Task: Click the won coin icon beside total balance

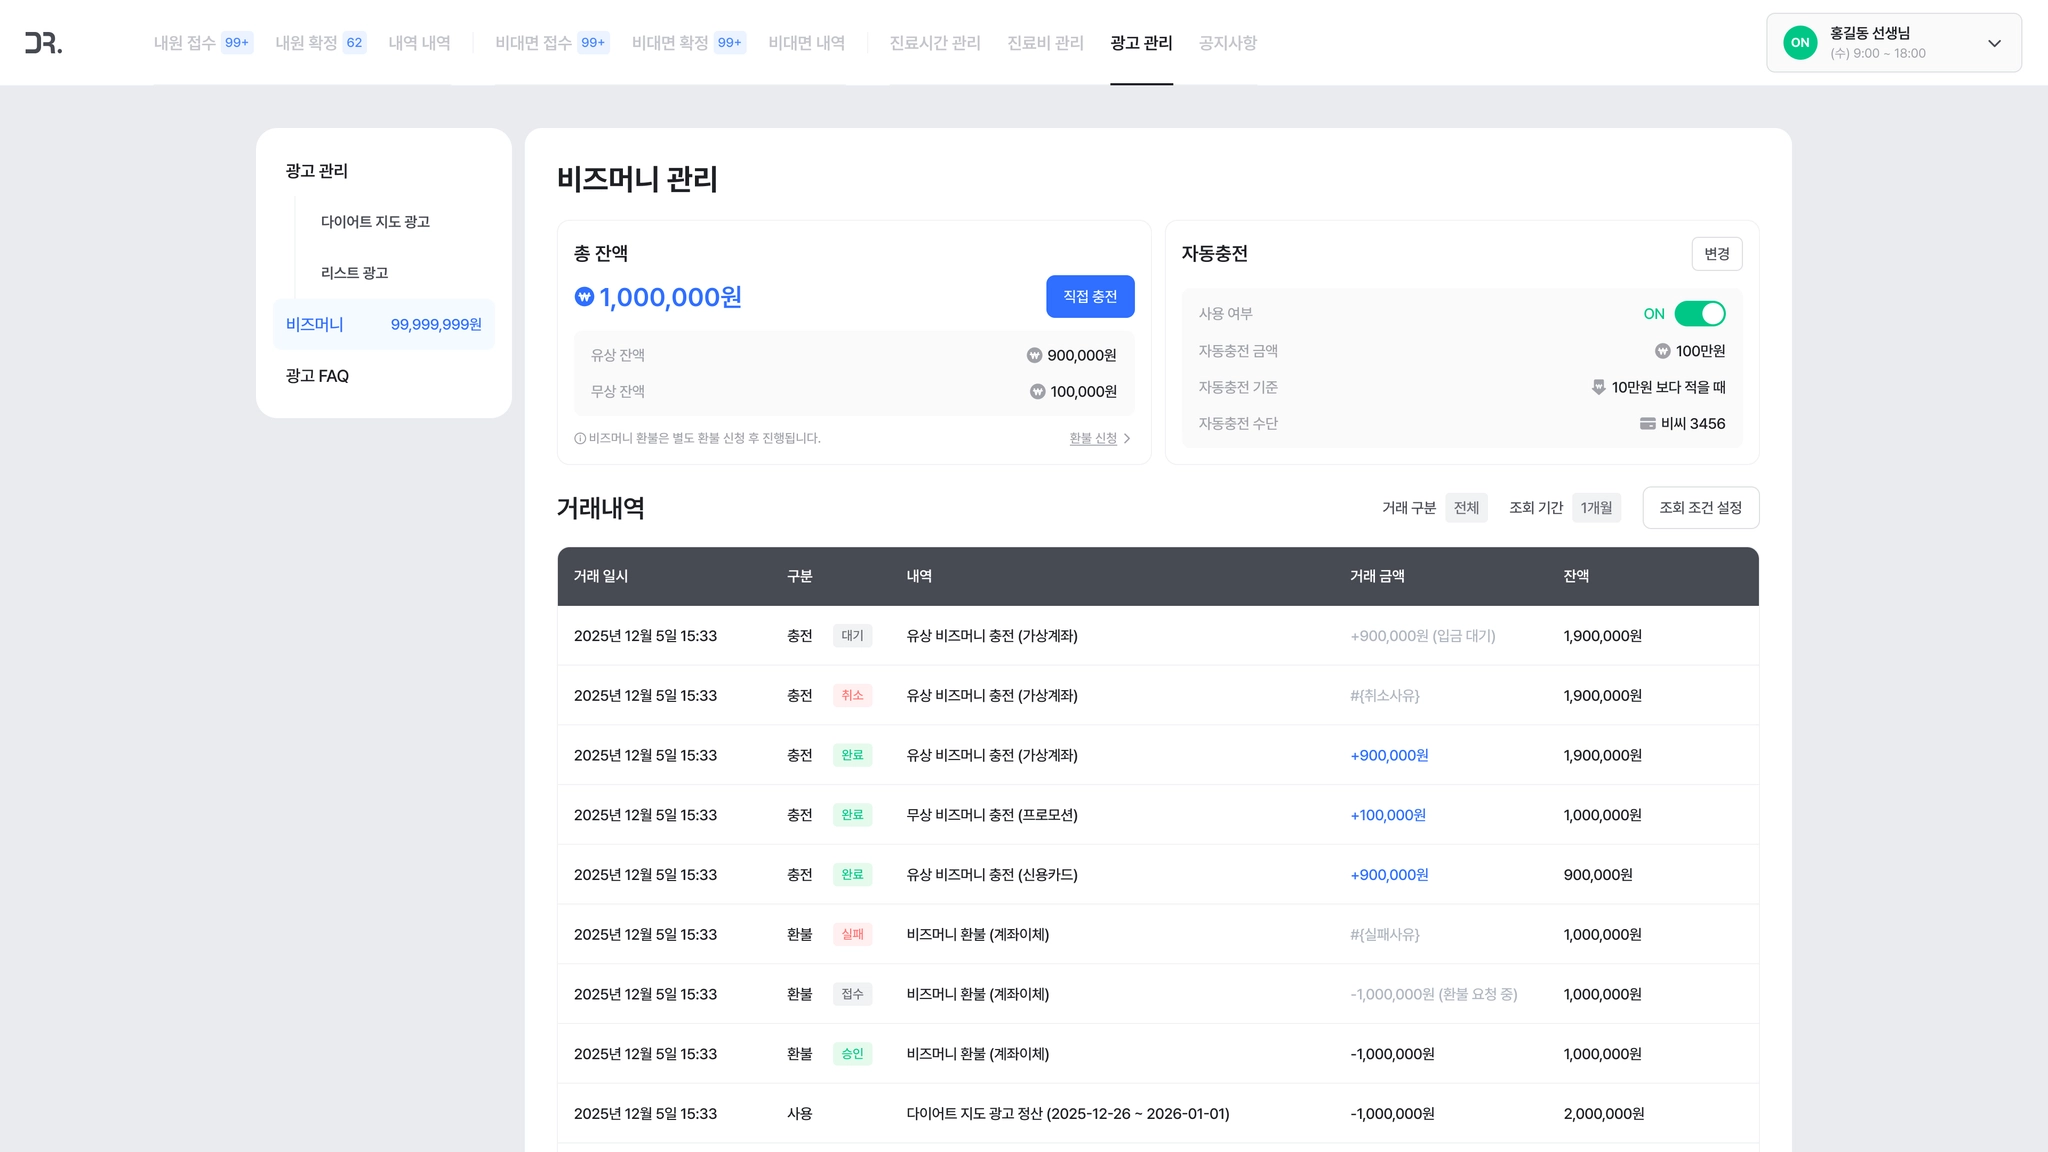Action: pyautogui.click(x=584, y=297)
